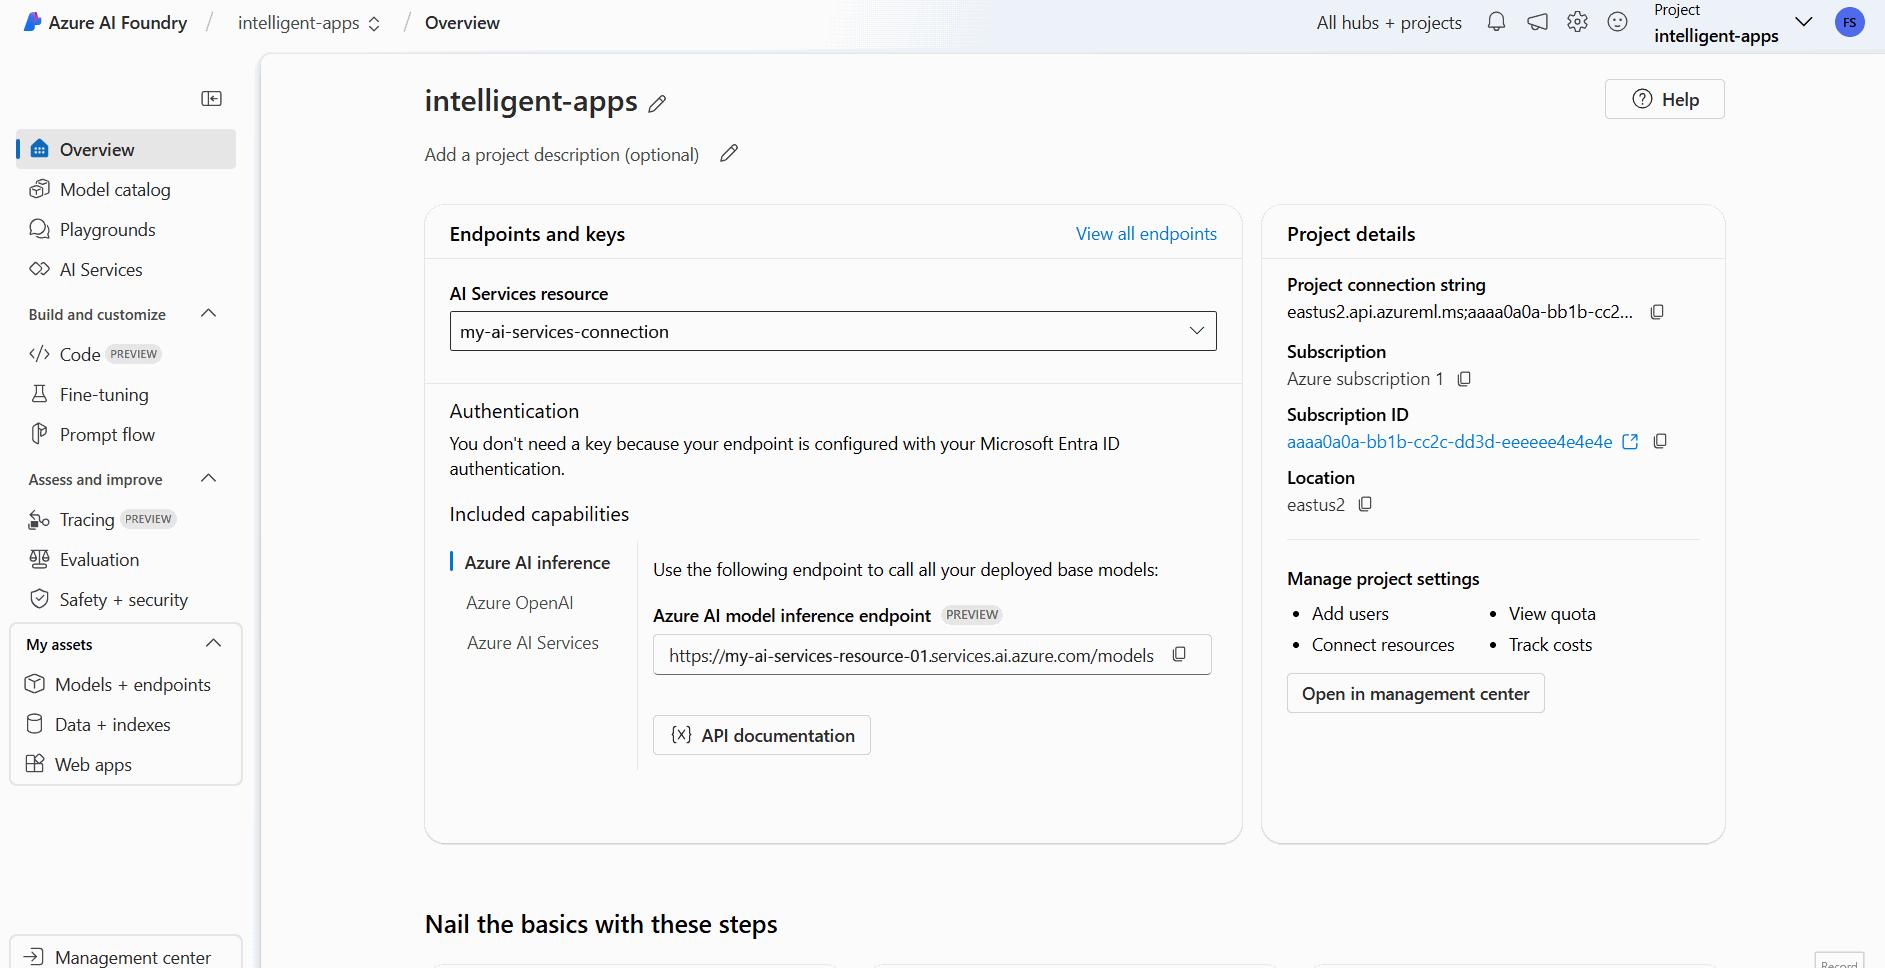Open the notifications bell
This screenshot has width=1885, height=968.
tap(1496, 22)
